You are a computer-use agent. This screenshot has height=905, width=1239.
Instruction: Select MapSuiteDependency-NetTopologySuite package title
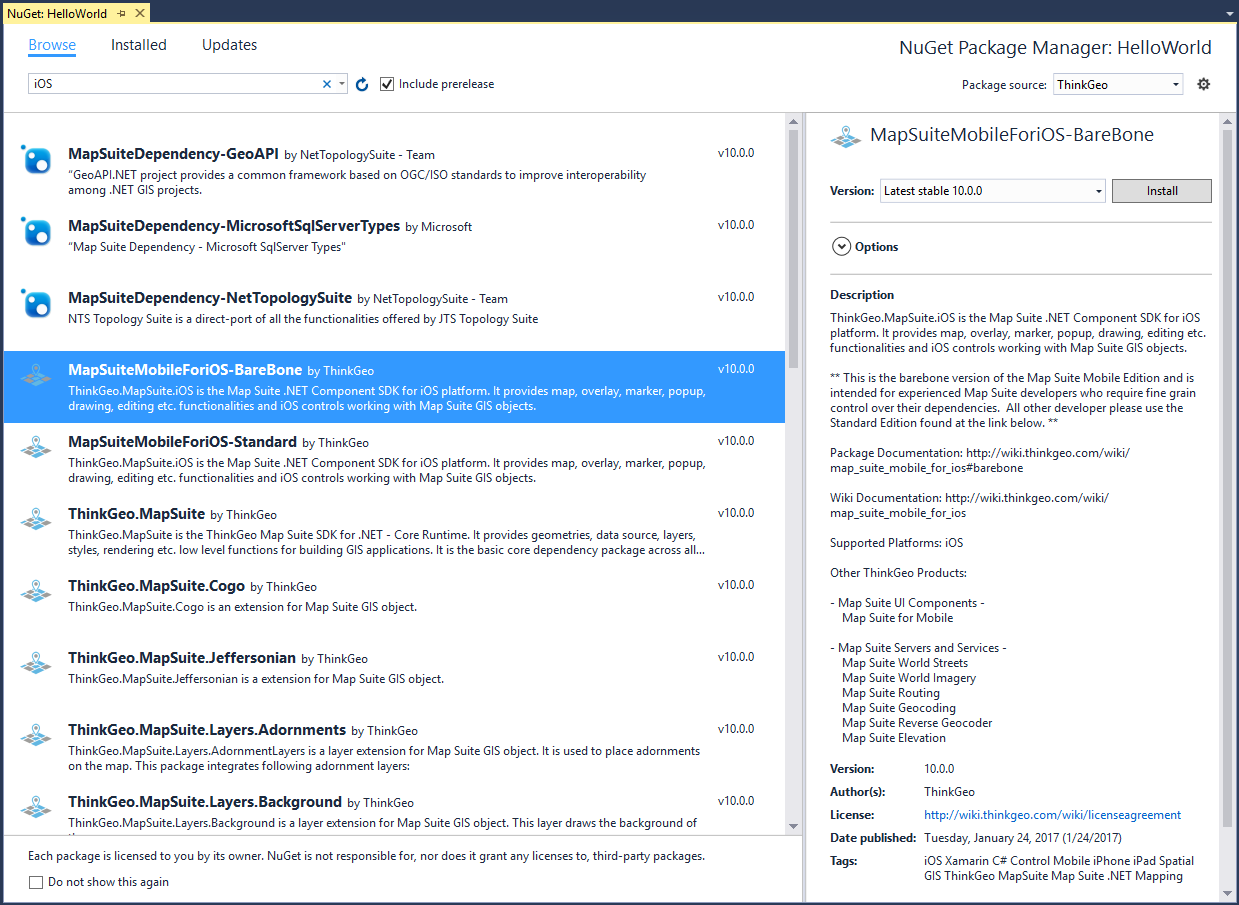210,298
